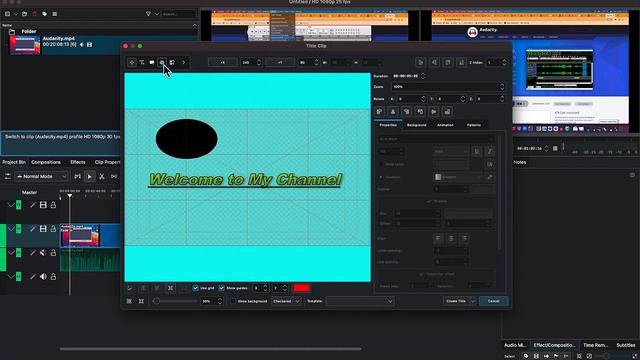The width and height of the screenshot is (640, 360).
Task: Select the razor tool in timeline toolbar
Action: click(102, 176)
